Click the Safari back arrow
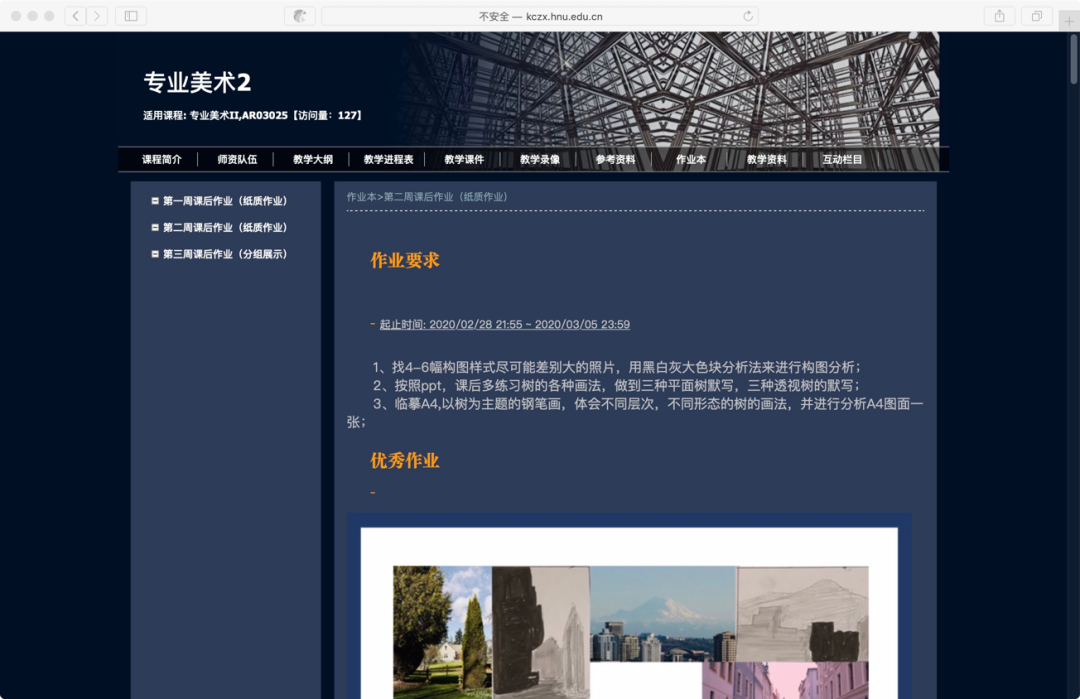1080x699 pixels. (76, 16)
